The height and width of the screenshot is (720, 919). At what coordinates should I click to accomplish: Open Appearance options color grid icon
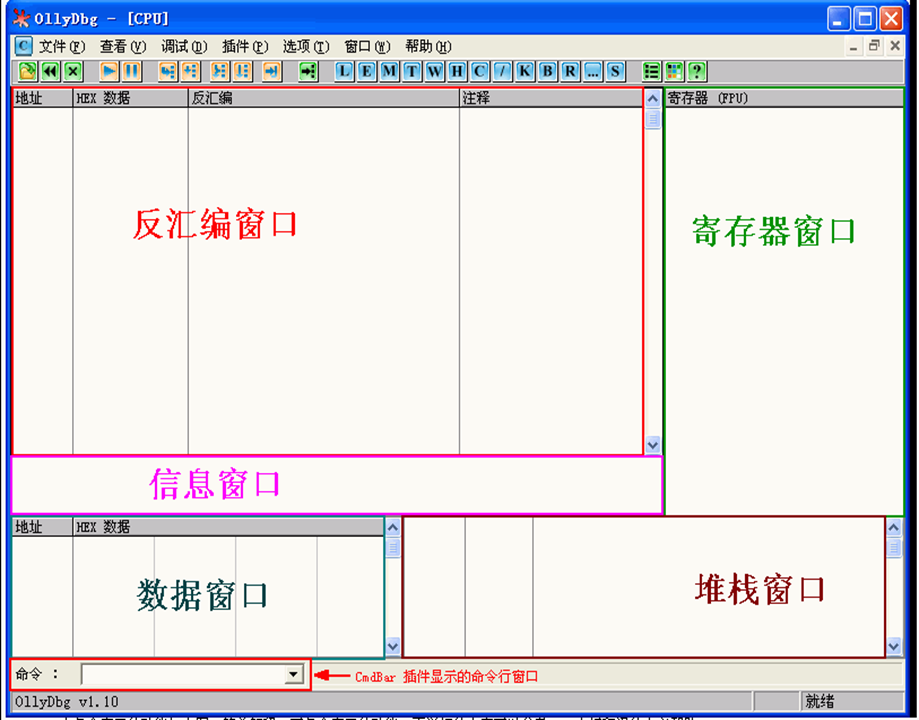point(674,72)
